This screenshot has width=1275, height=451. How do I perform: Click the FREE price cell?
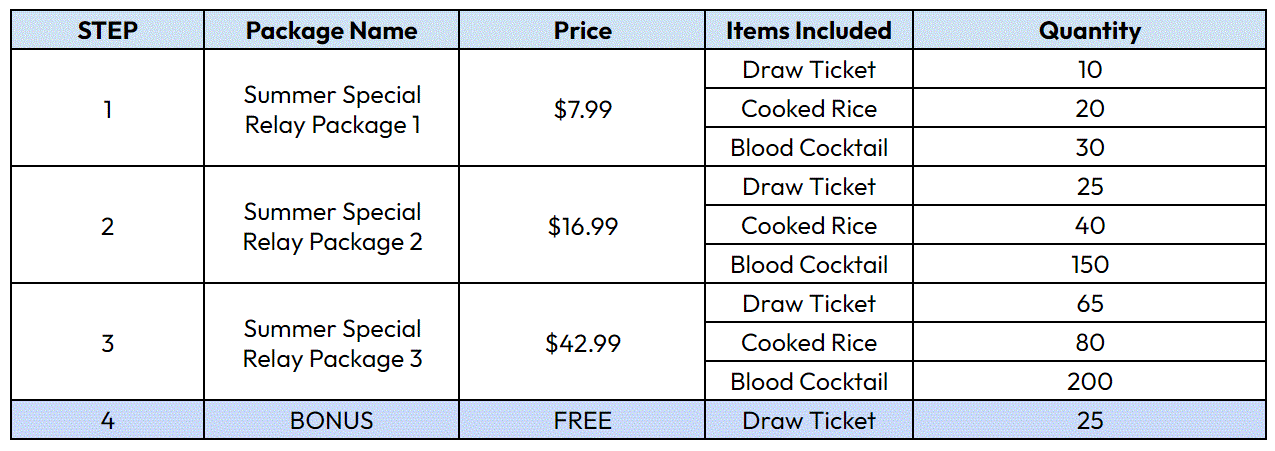point(582,421)
